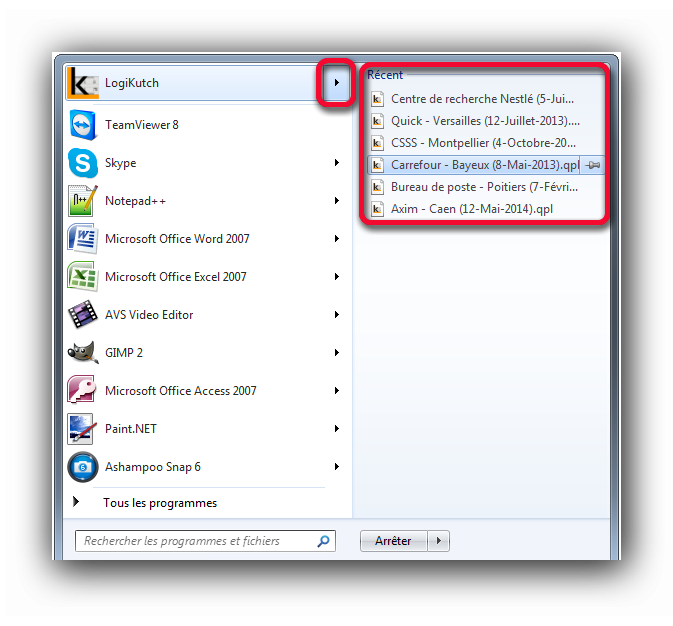This screenshot has width=673, height=626.
Task: Launch TeamViewer 8 from its icon
Action: (x=82, y=125)
